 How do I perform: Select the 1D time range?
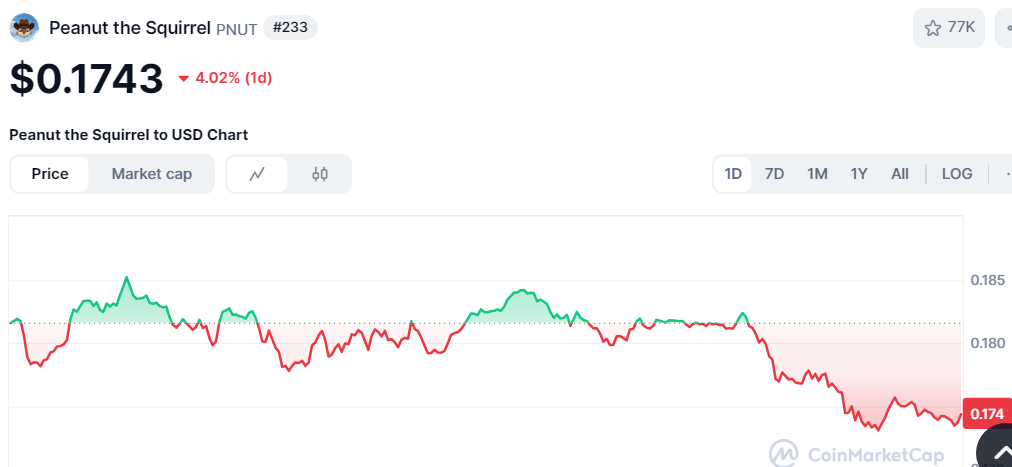(733, 174)
